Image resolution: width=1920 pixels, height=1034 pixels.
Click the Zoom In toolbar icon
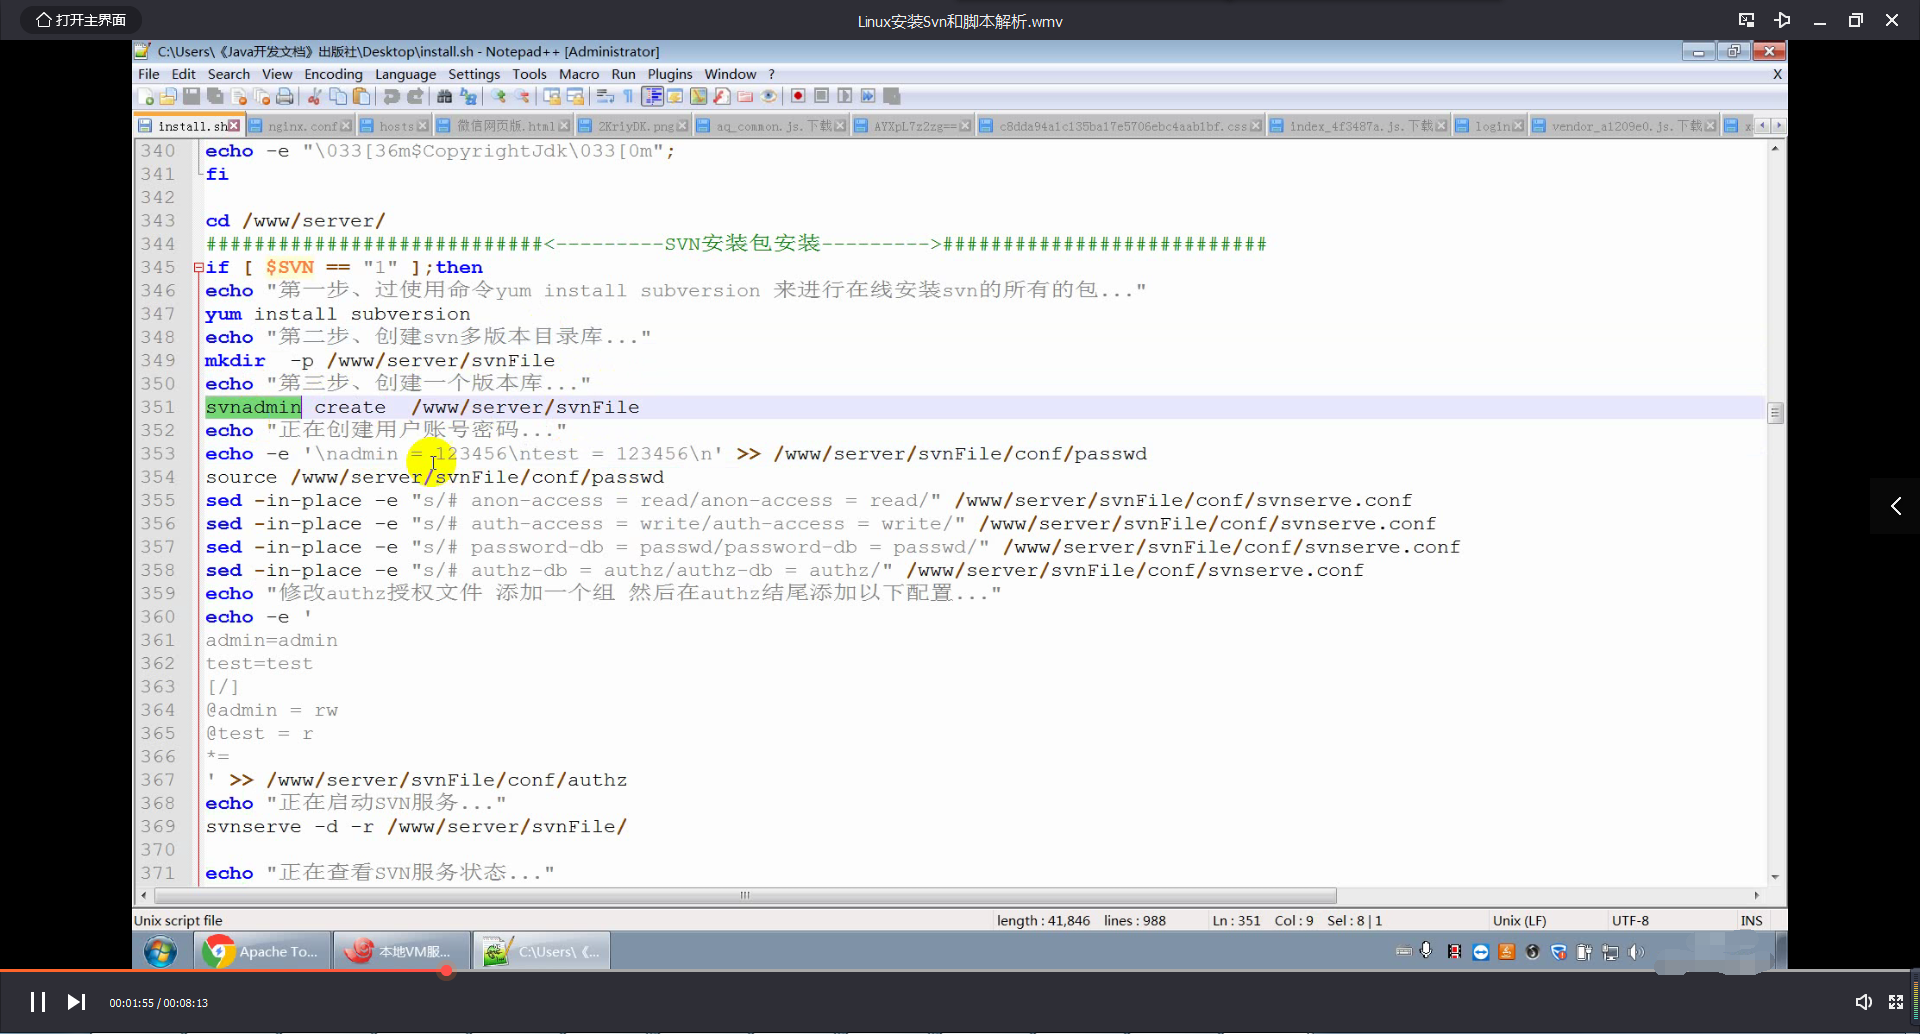coord(498,96)
